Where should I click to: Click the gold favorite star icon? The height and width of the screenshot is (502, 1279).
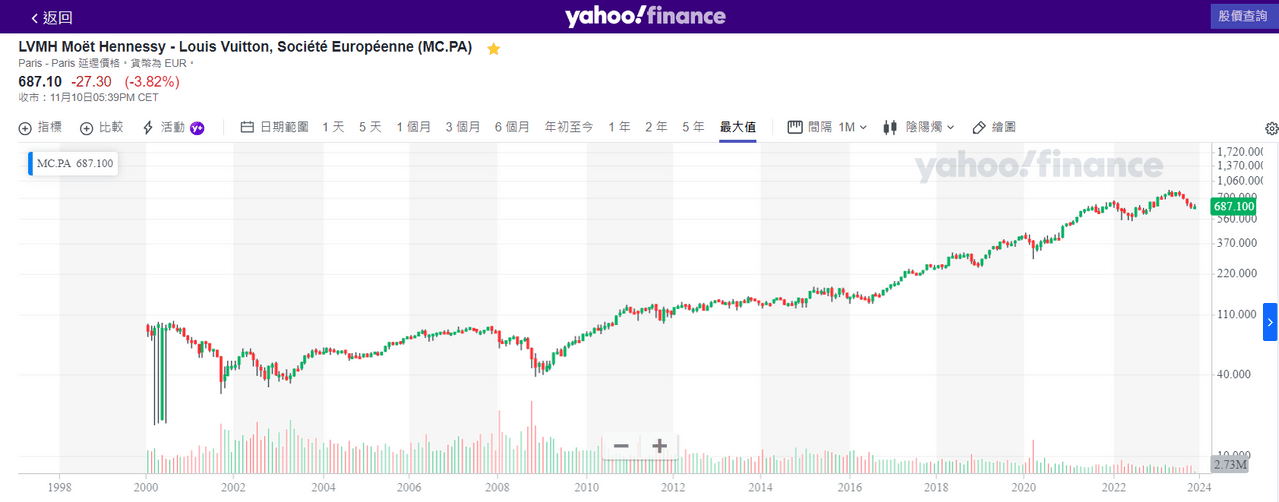click(x=493, y=49)
